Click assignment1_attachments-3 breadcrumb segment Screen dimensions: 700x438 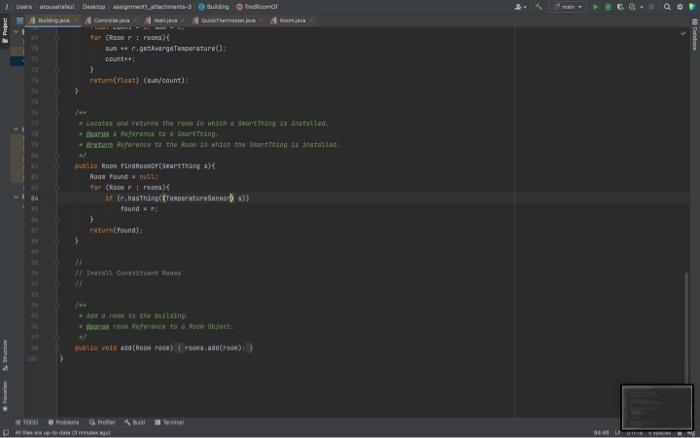pyautogui.click(x=152, y=7)
